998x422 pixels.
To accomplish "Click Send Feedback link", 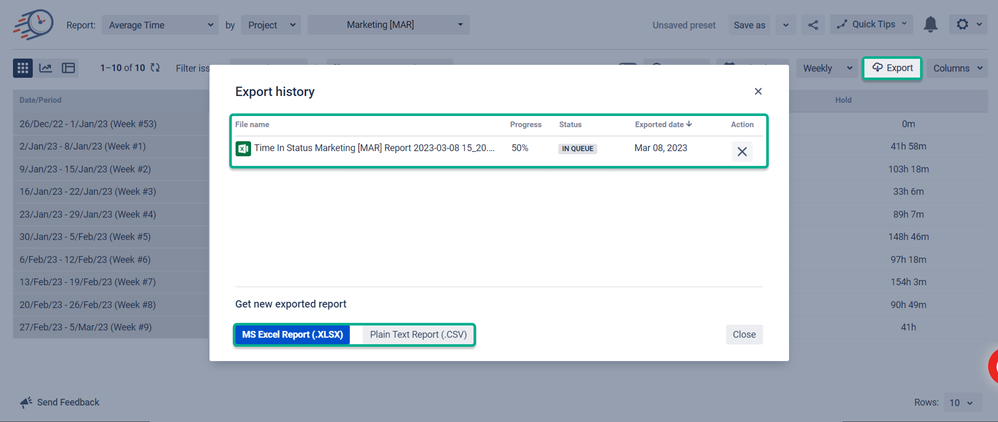I will click(x=68, y=402).
